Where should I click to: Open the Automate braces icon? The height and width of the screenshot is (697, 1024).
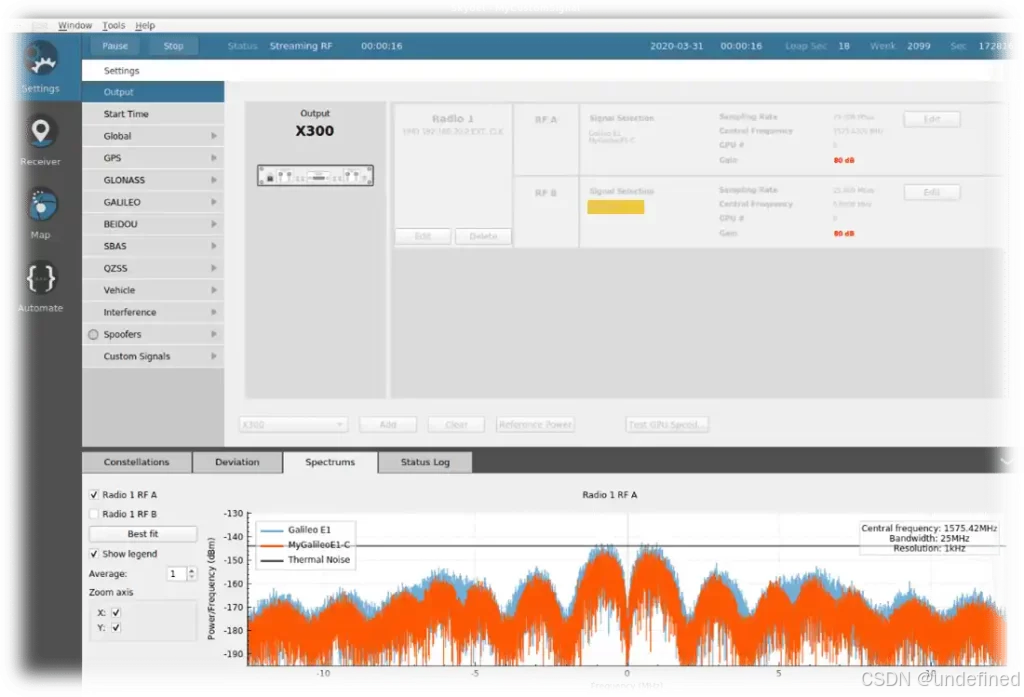(x=40, y=279)
